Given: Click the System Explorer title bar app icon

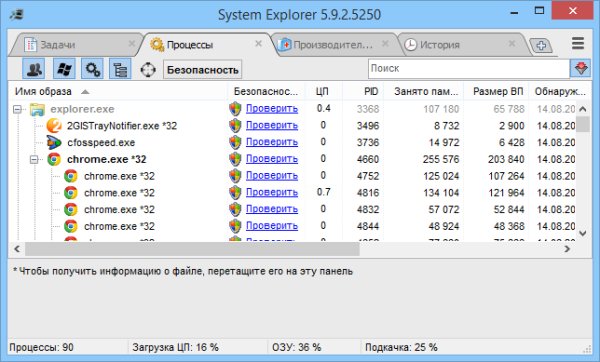Looking at the screenshot, I should click(x=16, y=15).
